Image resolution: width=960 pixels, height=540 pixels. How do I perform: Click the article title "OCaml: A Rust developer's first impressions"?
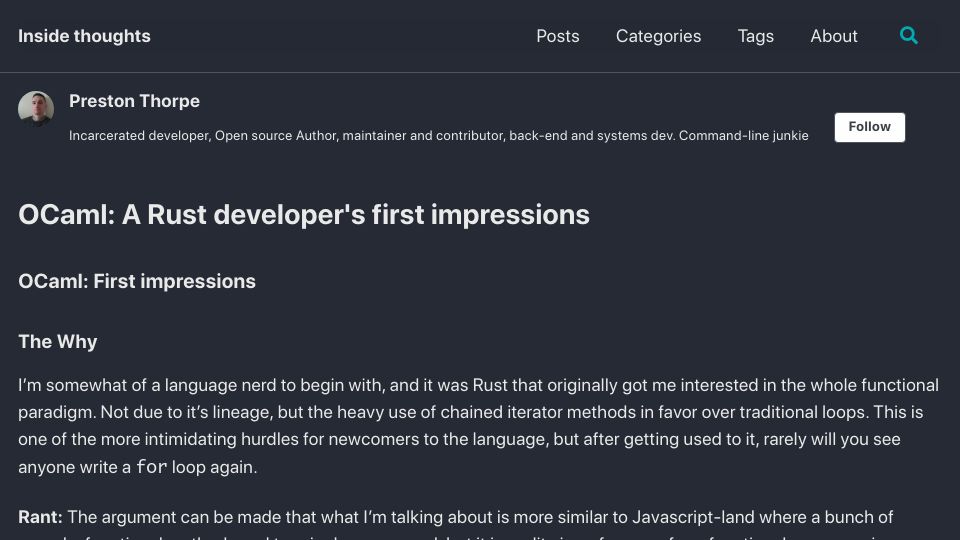[304, 215]
